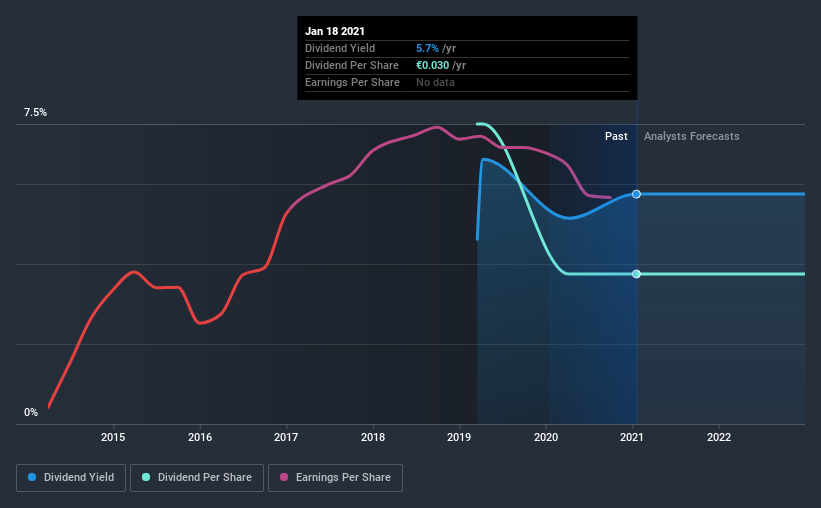Click the 2015 x-axis label
Image resolution: width=821 pixels, height=508 pixels.
point(113,437)
